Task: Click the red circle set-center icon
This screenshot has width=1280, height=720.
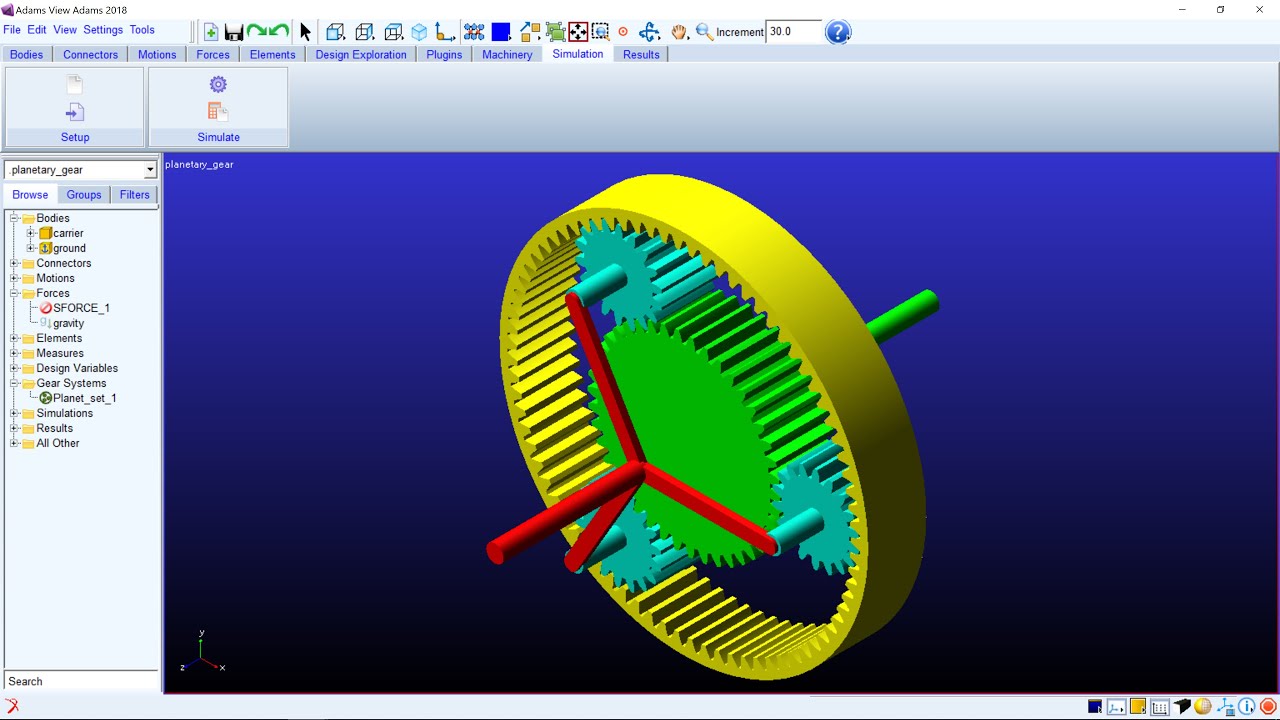Action: tap(623, 32)
